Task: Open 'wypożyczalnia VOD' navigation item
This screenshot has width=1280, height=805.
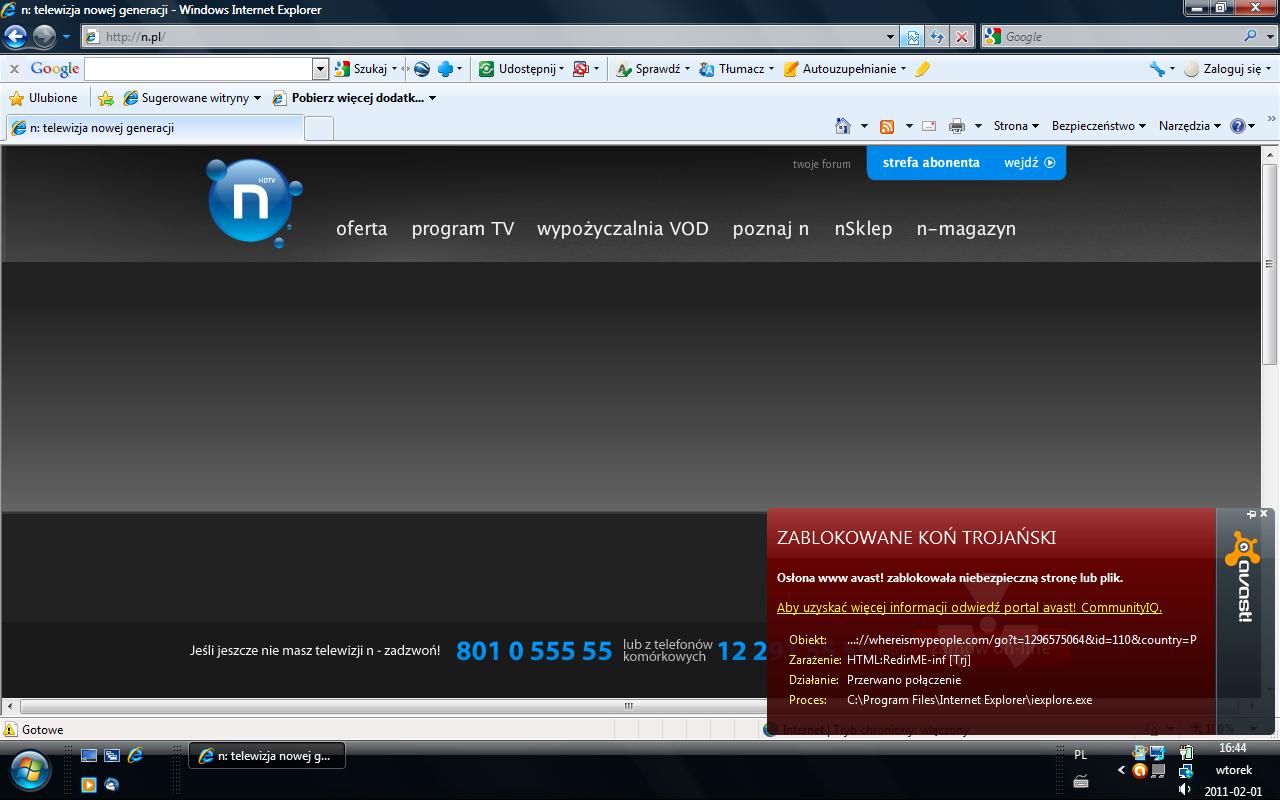Action: tap(623, 229)
